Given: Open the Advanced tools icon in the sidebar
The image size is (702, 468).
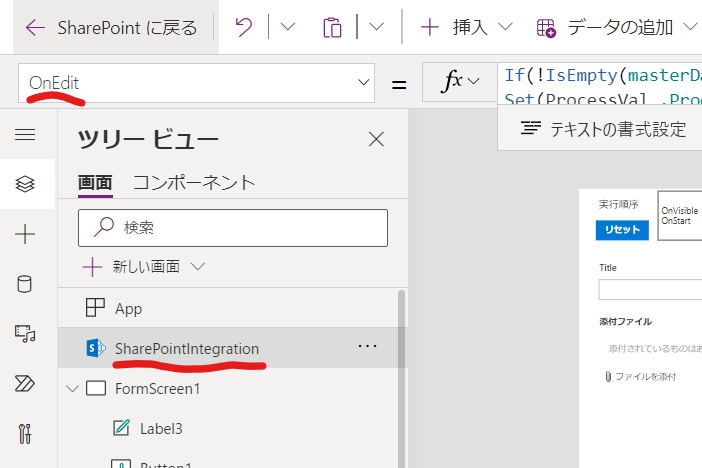Looking at the screenshot, I should pyautogui.click(x=25, y=434).
